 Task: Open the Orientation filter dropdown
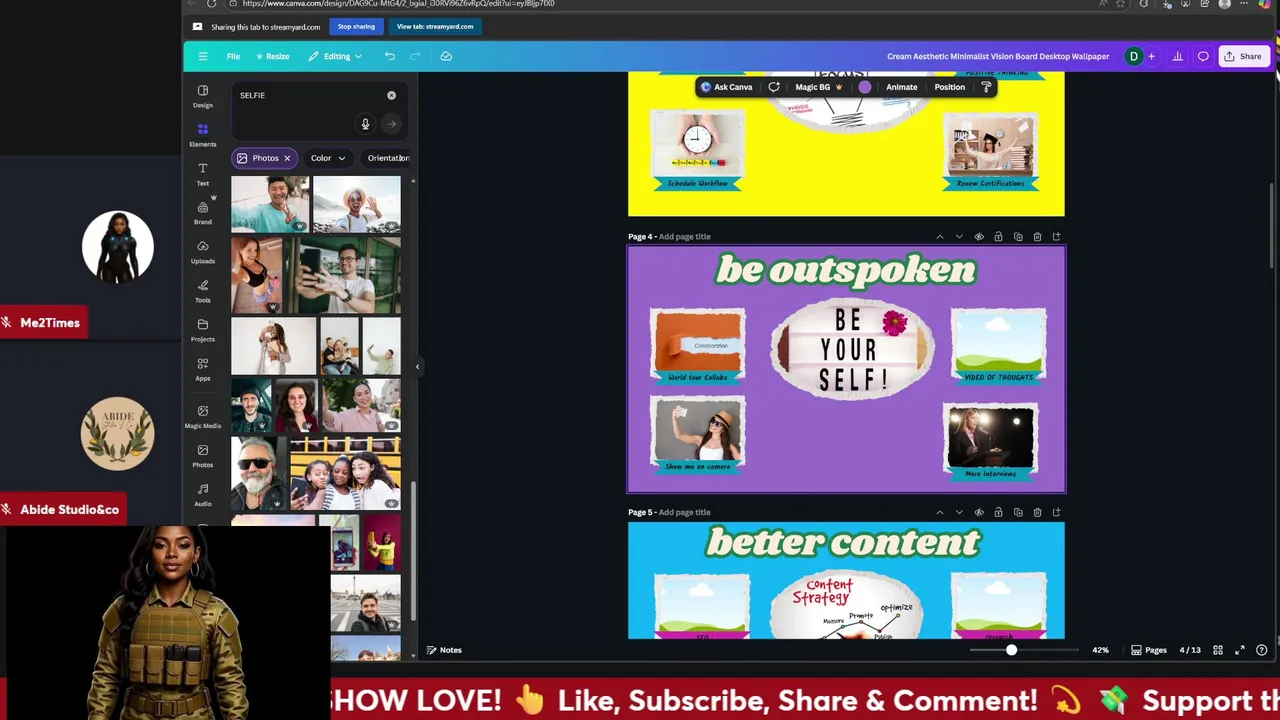point(387,158)
